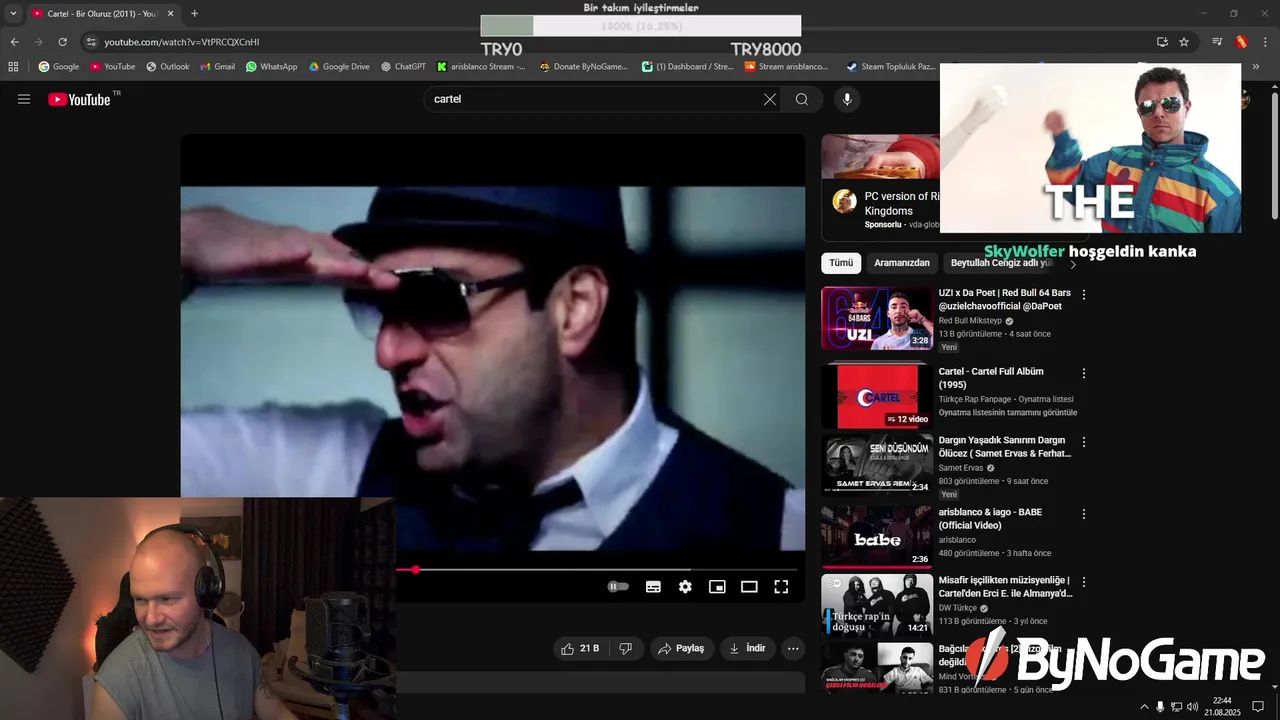Open the volume tray icon
The image size is (1280, 720).
[x=1192, y=707]
